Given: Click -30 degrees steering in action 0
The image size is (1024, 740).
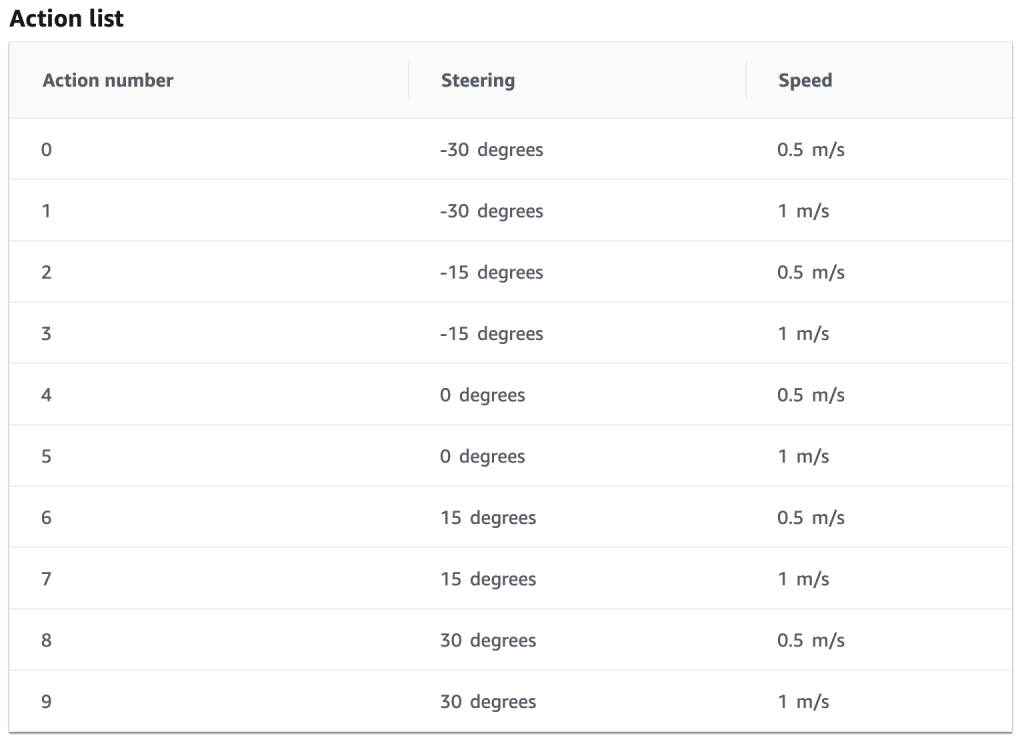Looking at the screenshot, I should pyautogui.click(x=491, y=150).
